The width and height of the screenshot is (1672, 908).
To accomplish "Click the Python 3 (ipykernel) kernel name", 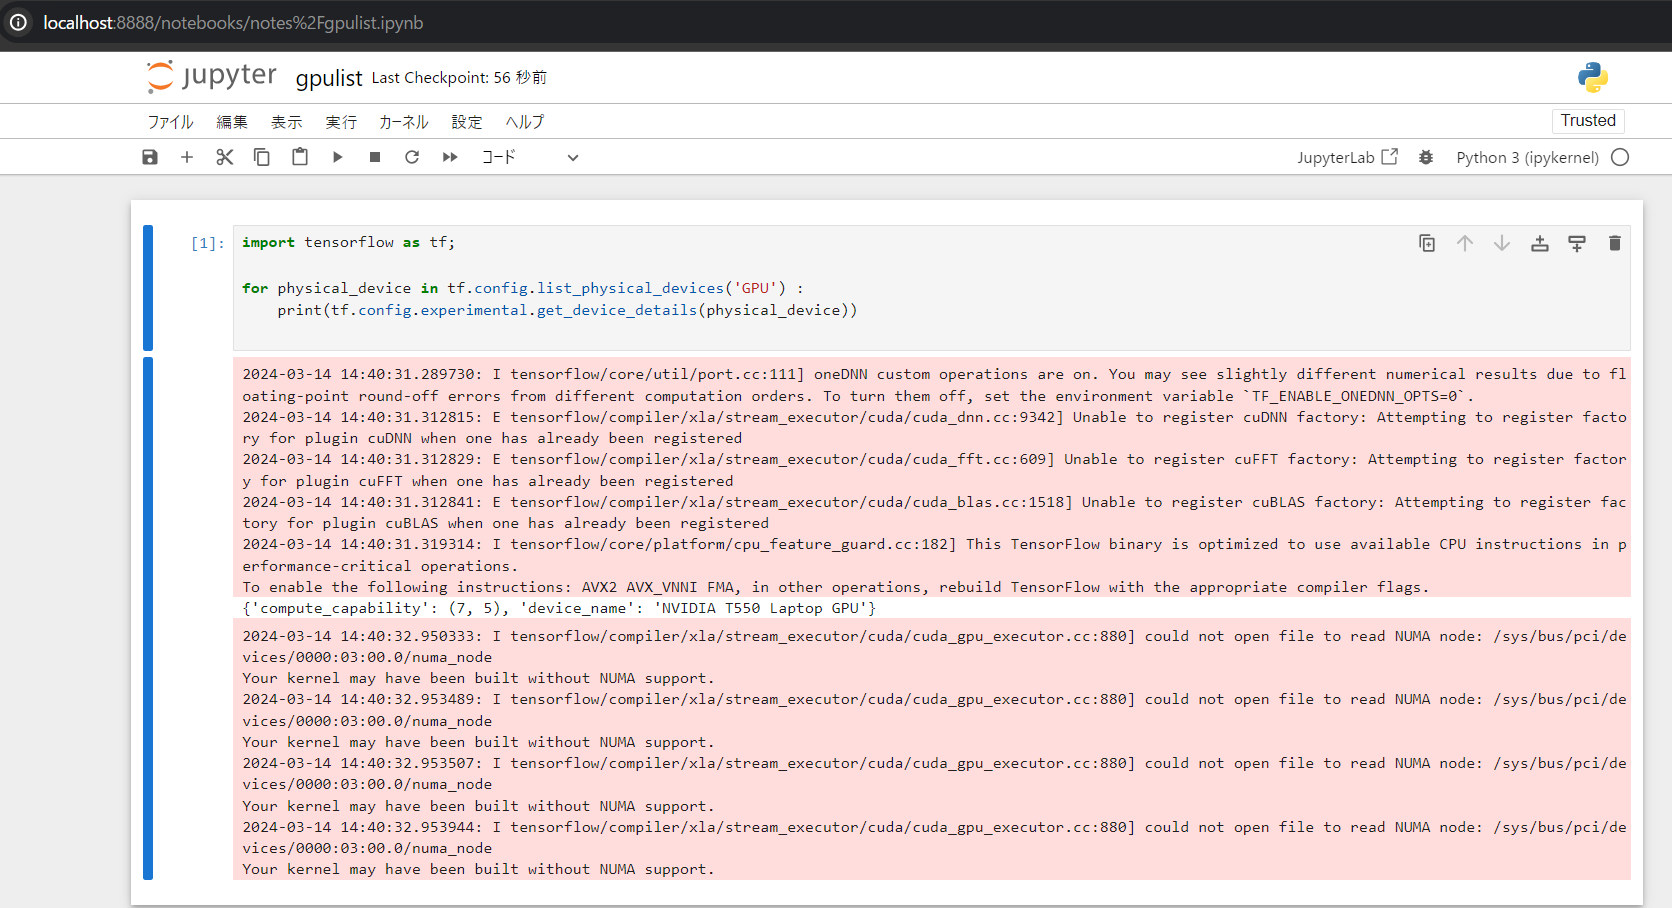I will coord(1527,157).
